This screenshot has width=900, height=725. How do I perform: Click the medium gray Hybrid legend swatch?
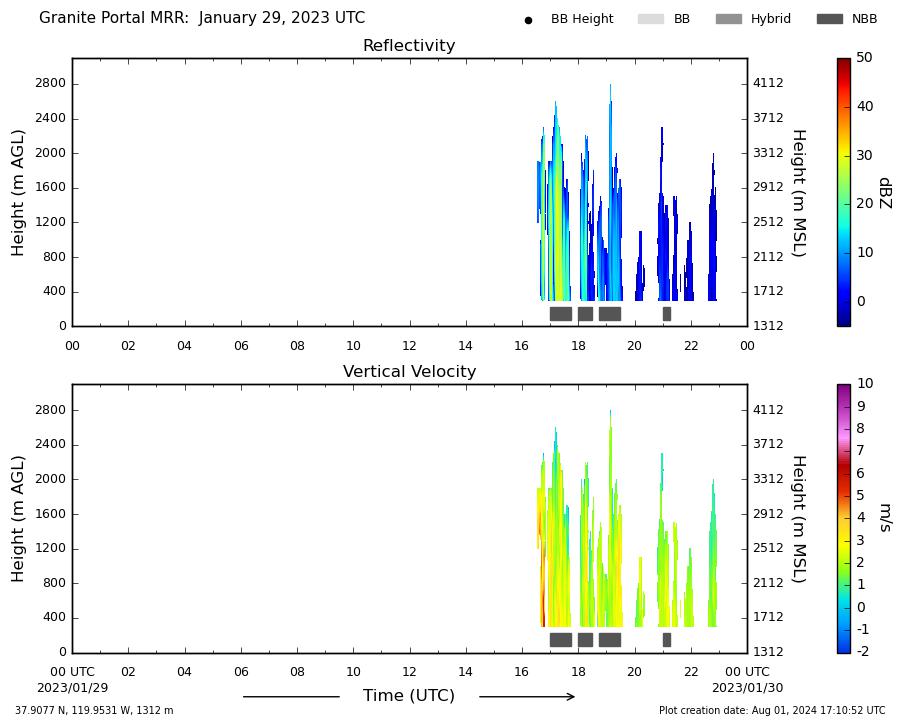click(729, 19)
